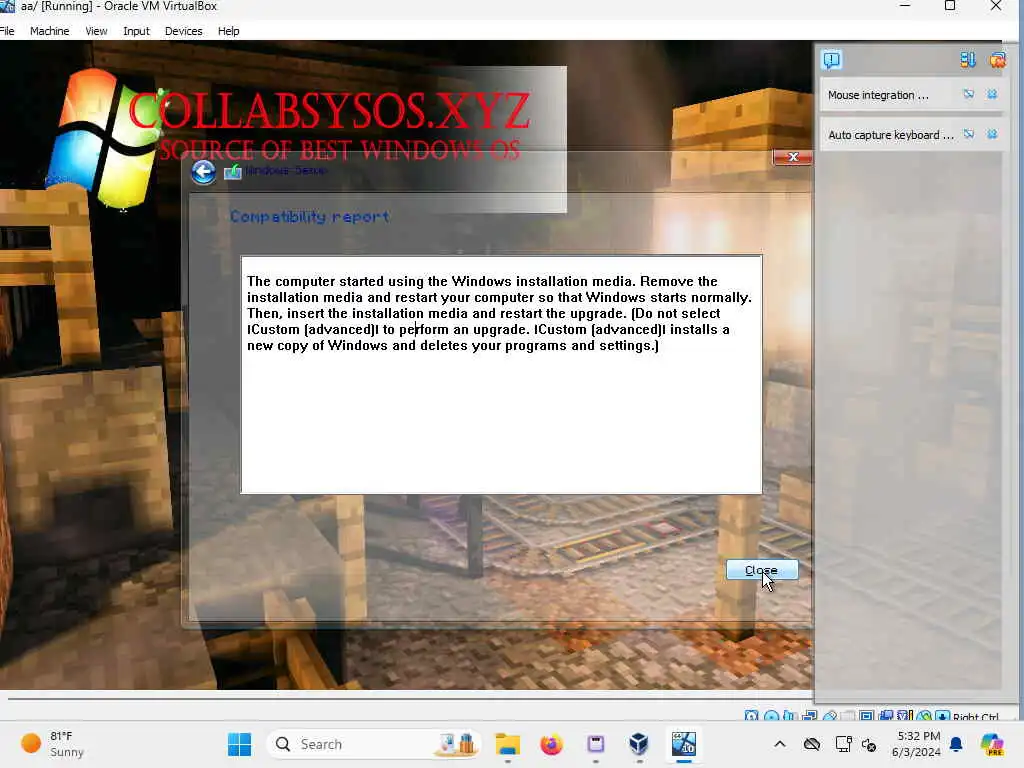Open the clock showing 5:32 PM
1024x768 pixels.
pos(918,744)
